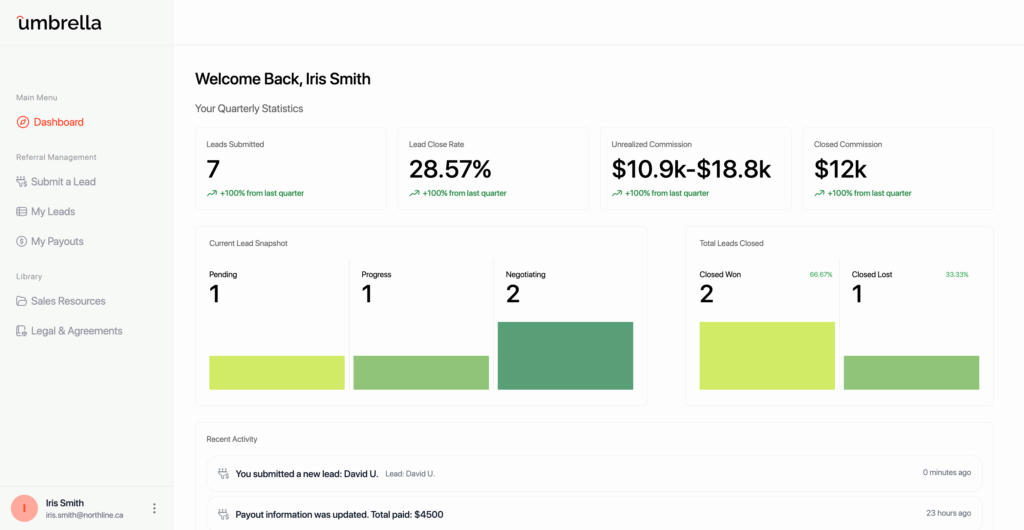Click the My Leads list icon

22,212
